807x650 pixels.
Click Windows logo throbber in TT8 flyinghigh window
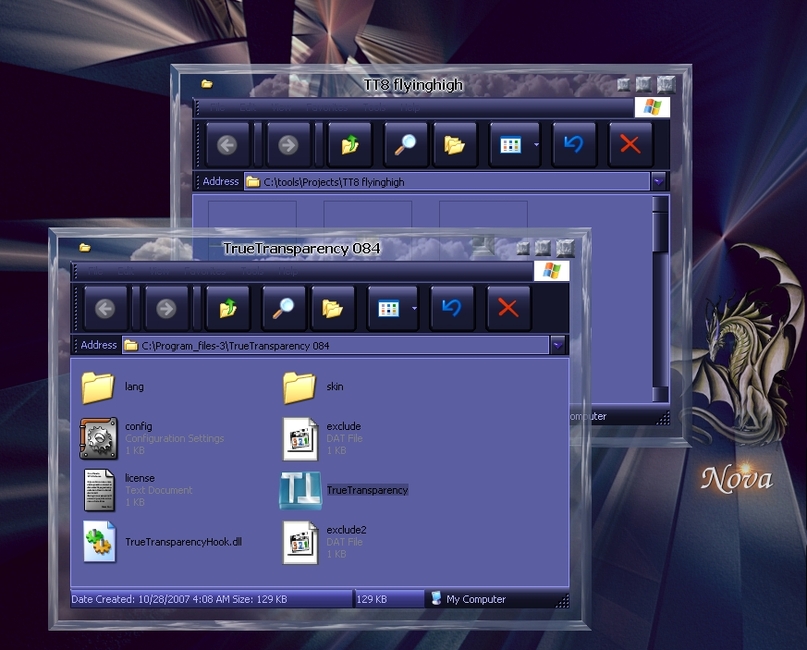652,107
